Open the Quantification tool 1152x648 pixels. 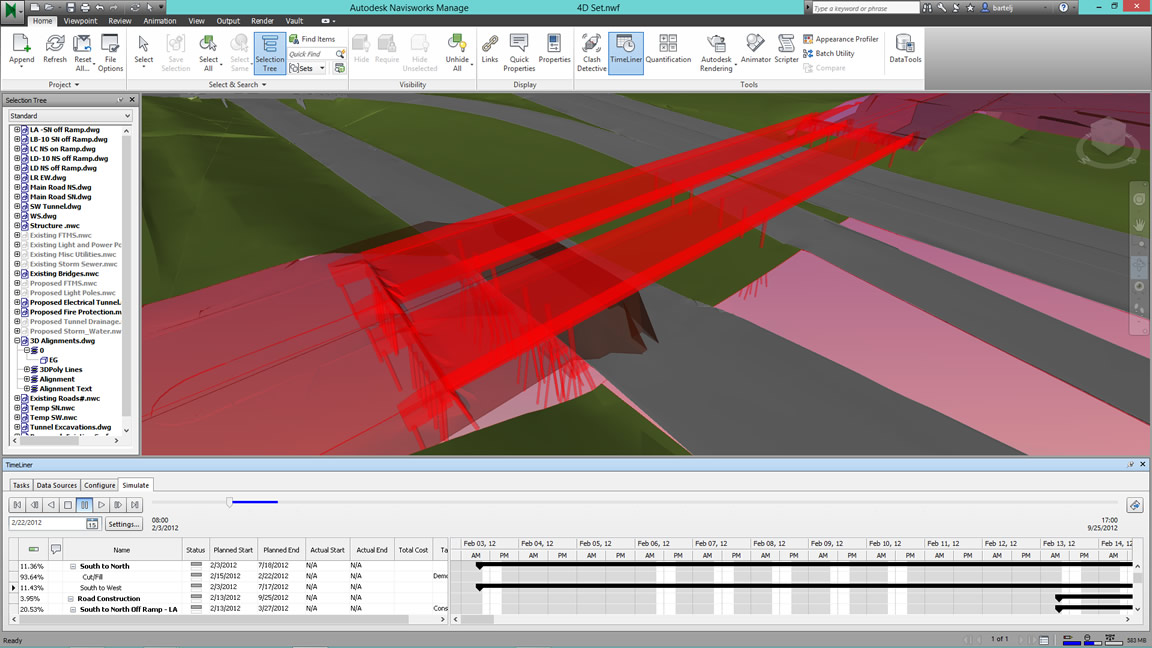point(668,51)
